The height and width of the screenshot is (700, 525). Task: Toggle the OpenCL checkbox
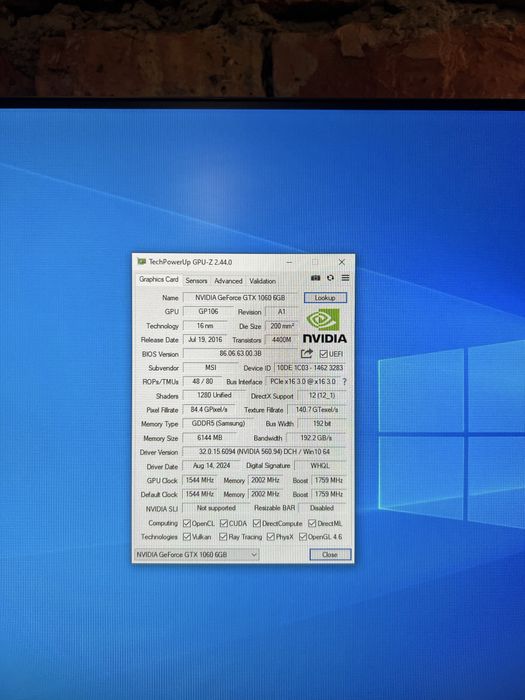click(x=187, y=523)
